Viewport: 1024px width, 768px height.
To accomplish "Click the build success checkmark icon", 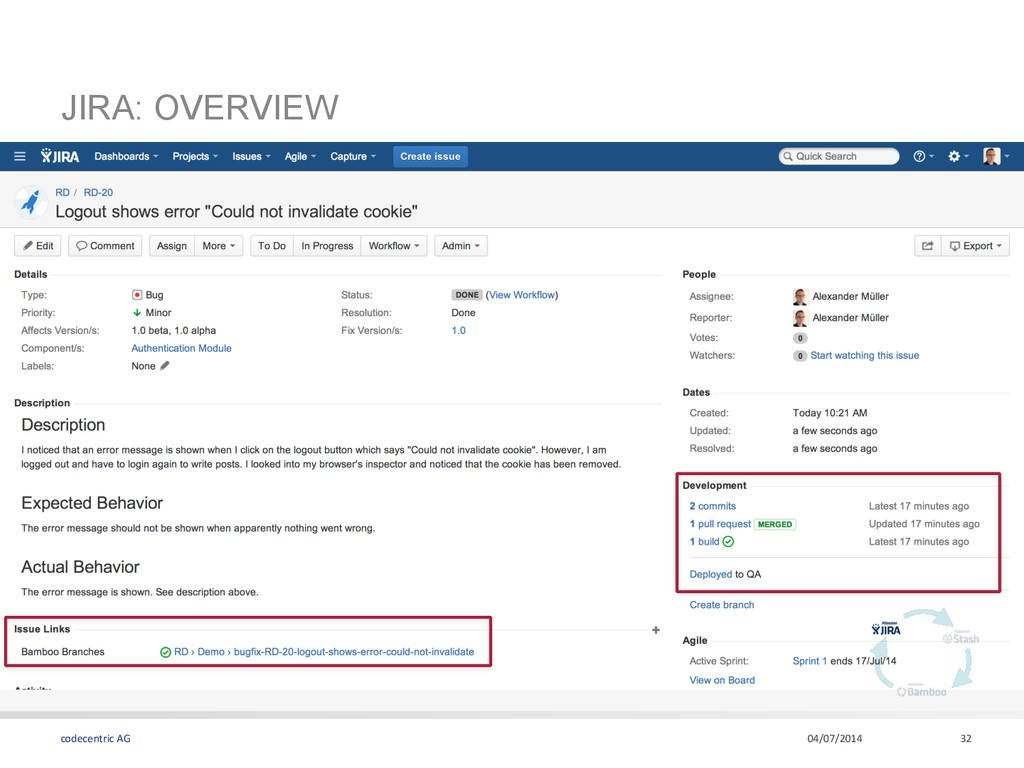I will (x=728, y=541).
